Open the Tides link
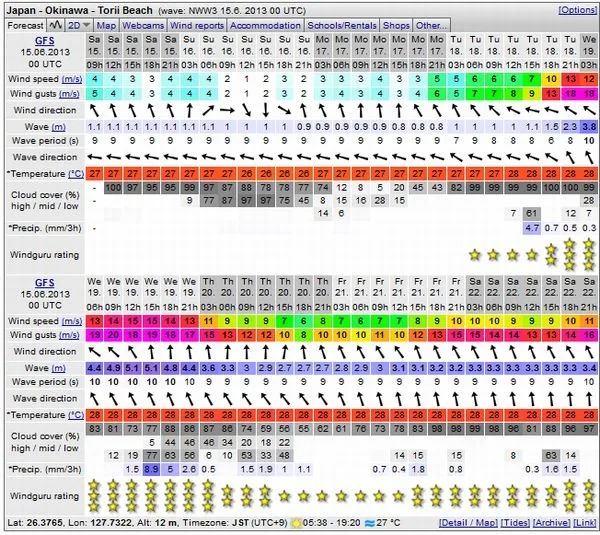Screen dimensions: 600x535 (x=515, y=523)
